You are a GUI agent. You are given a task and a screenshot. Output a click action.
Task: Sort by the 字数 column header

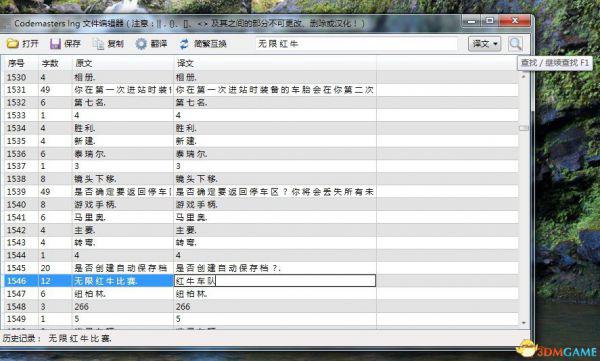coord(55,63)
